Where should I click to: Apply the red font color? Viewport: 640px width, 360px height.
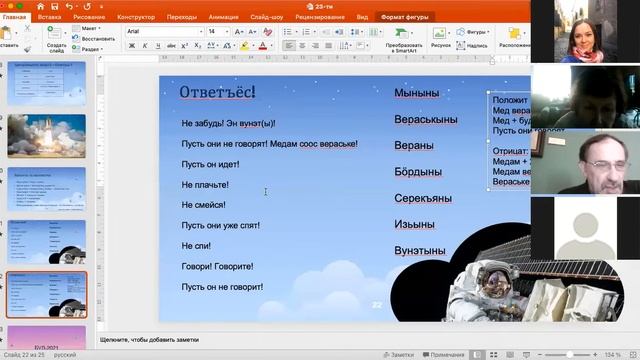(263, 46)
